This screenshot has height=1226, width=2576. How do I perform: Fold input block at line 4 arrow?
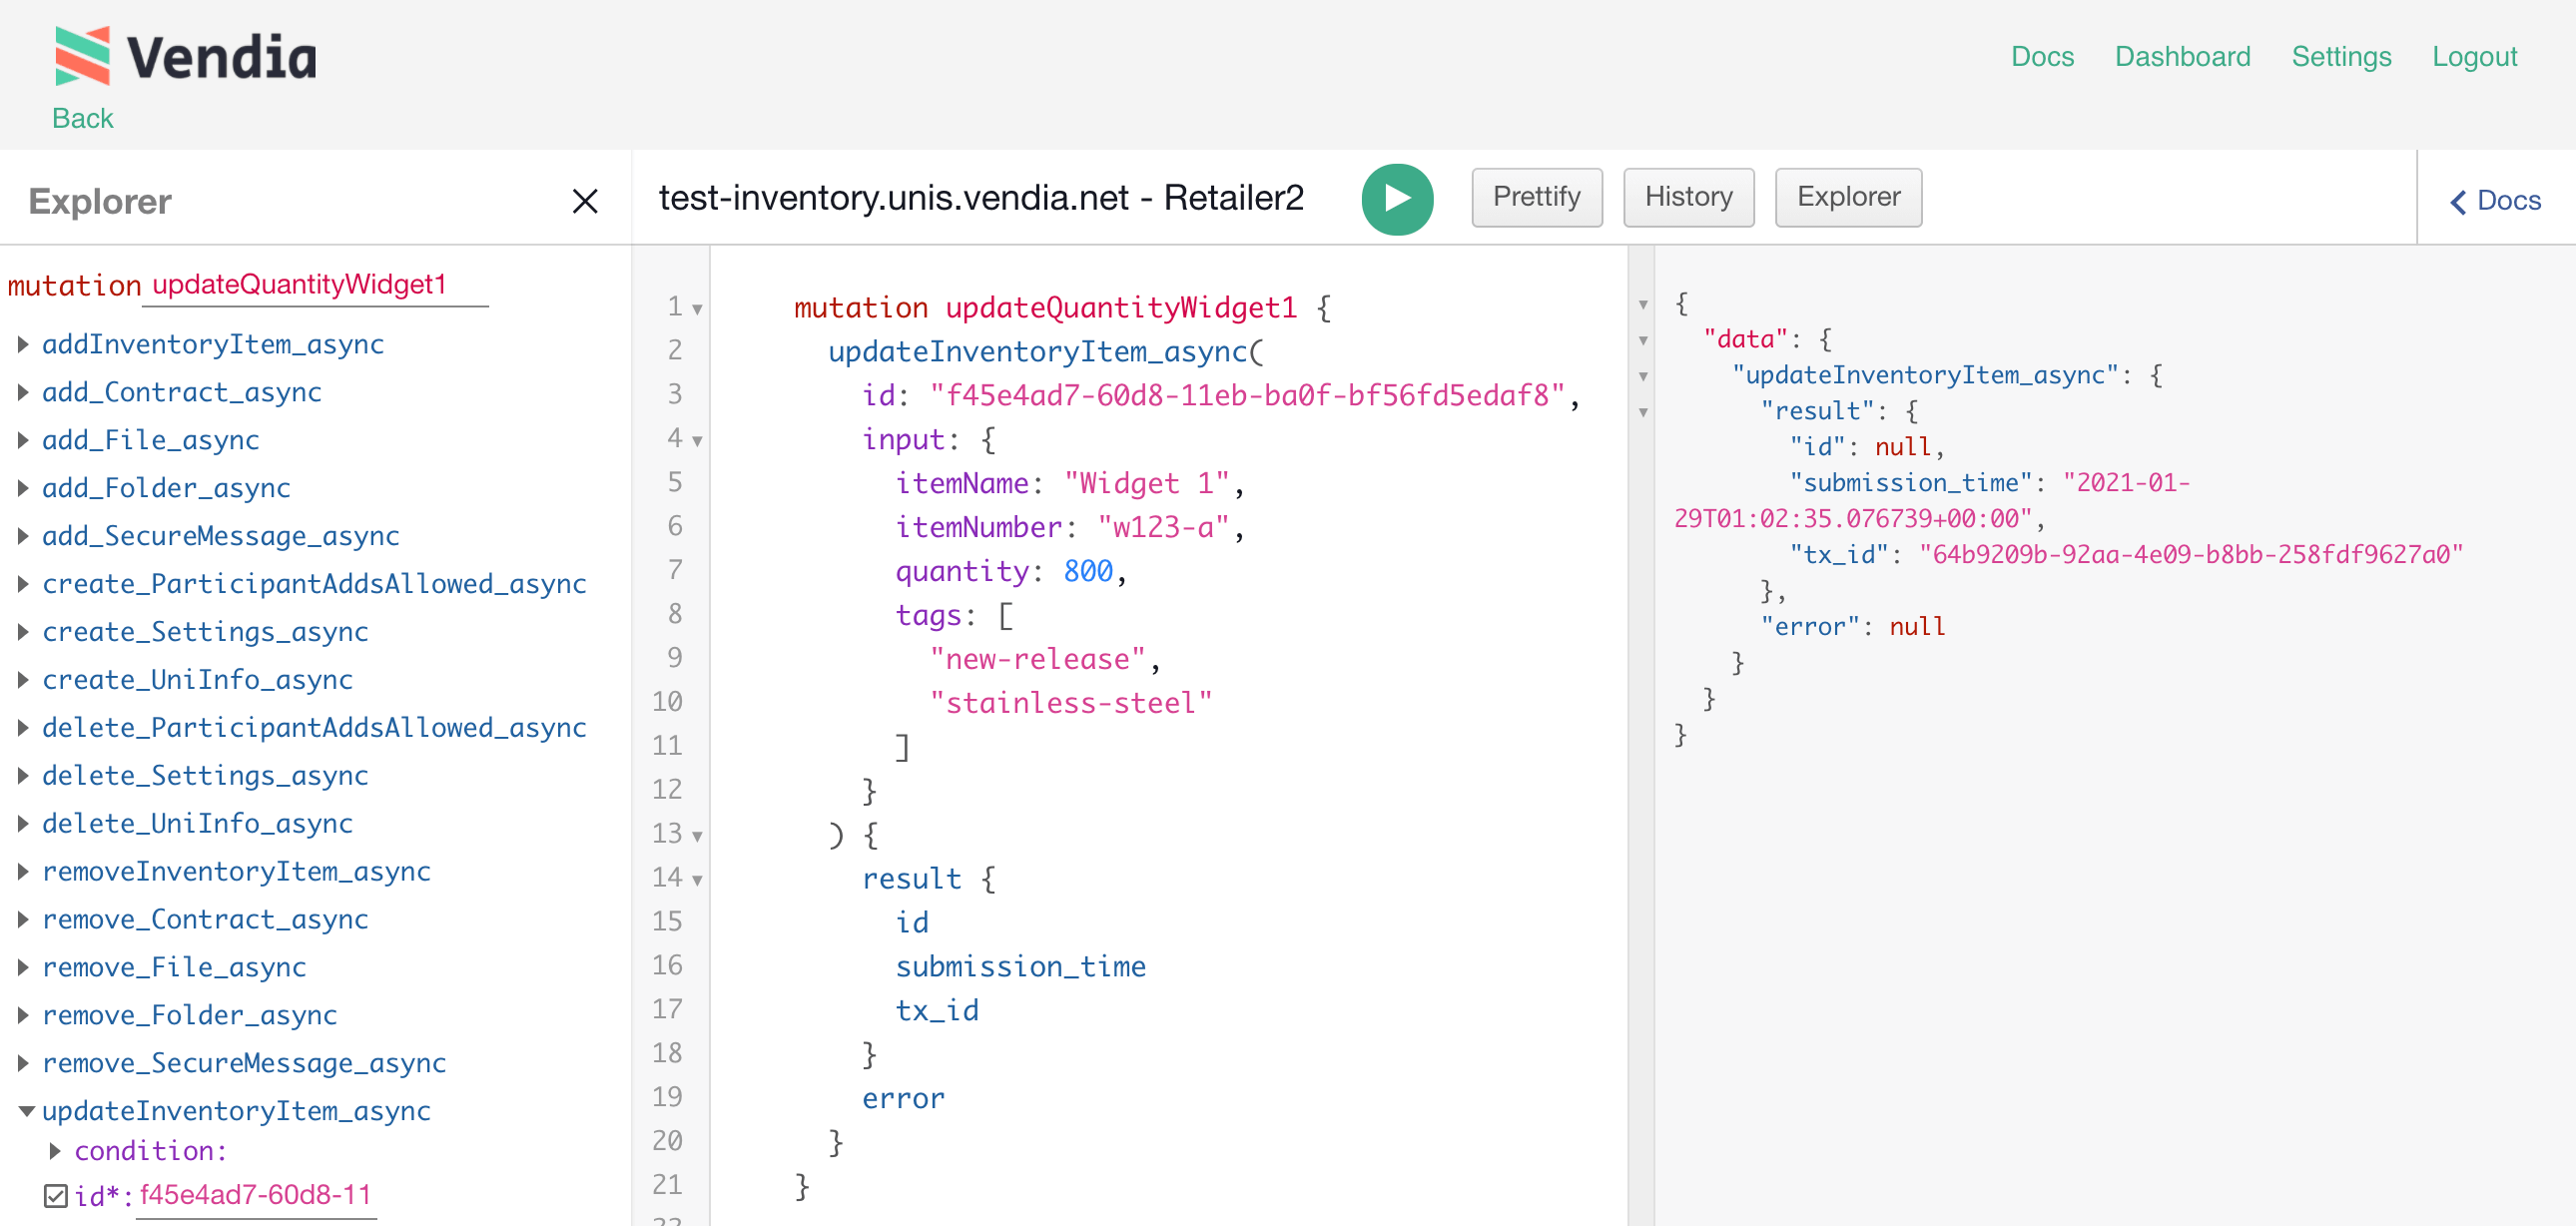pos(698,441)
